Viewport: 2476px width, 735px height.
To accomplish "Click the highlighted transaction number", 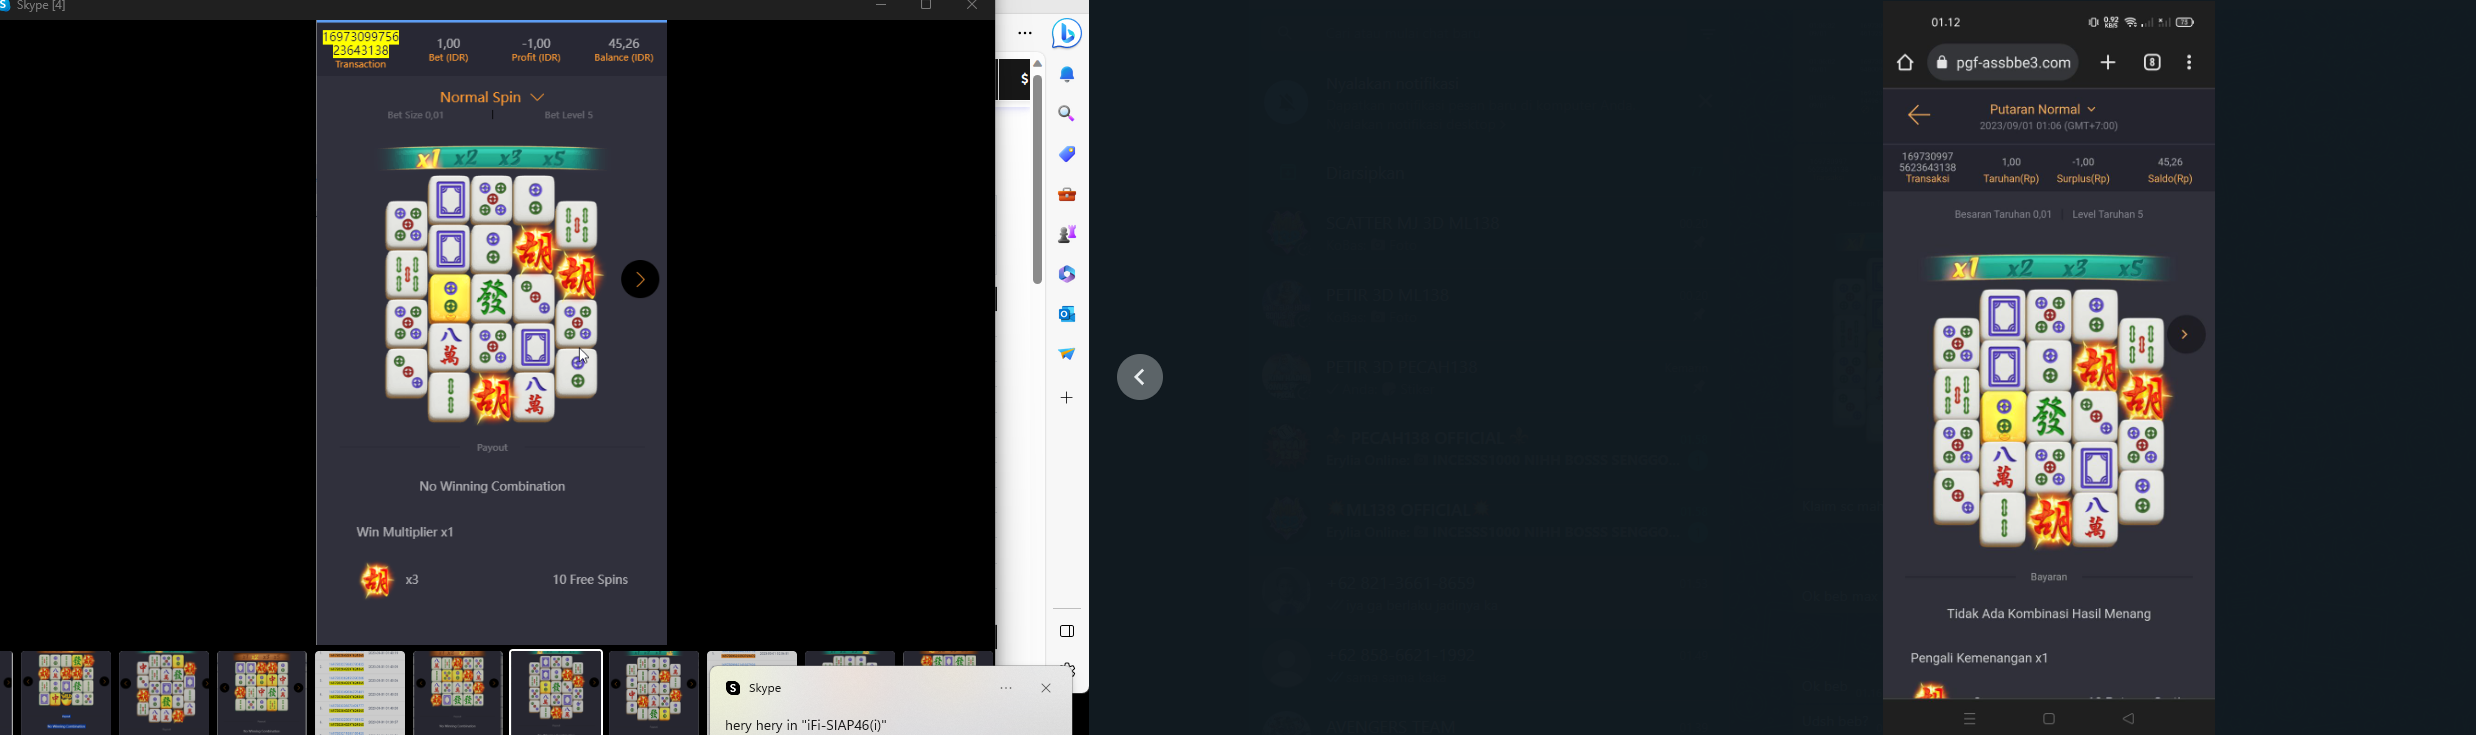I will 361,44.
